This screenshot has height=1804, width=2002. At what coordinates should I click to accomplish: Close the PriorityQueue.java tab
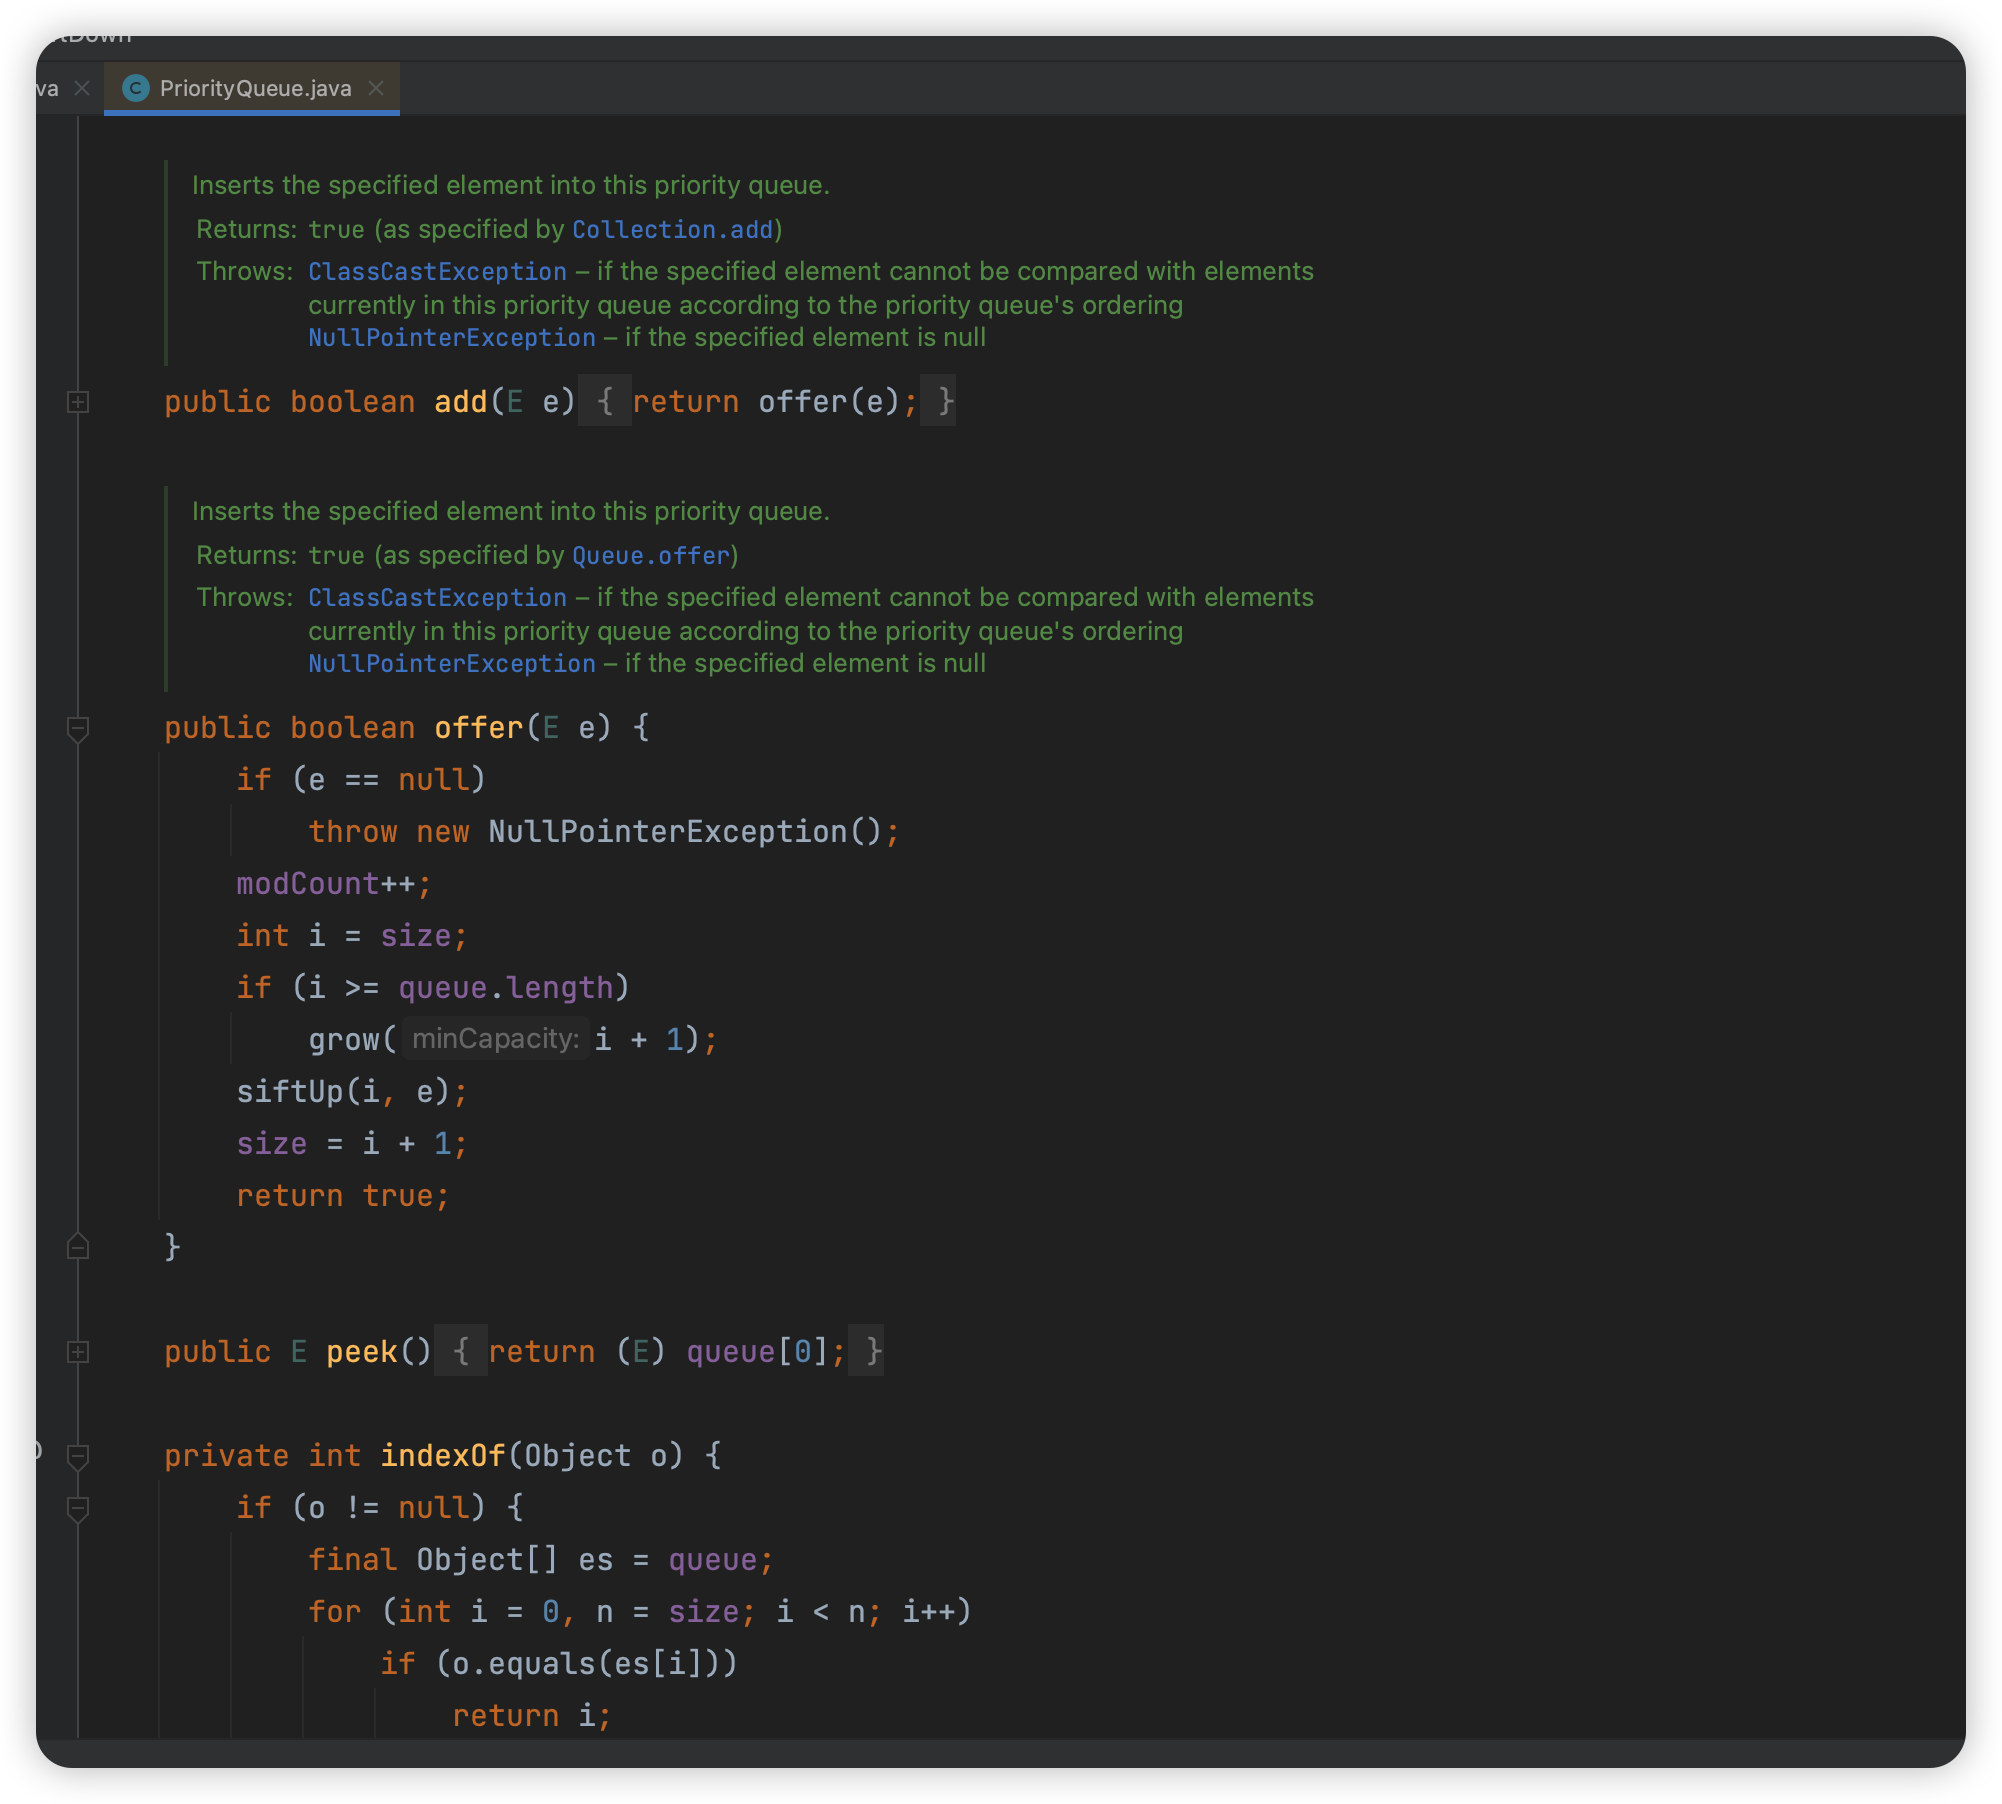click(x=376, y=88)
